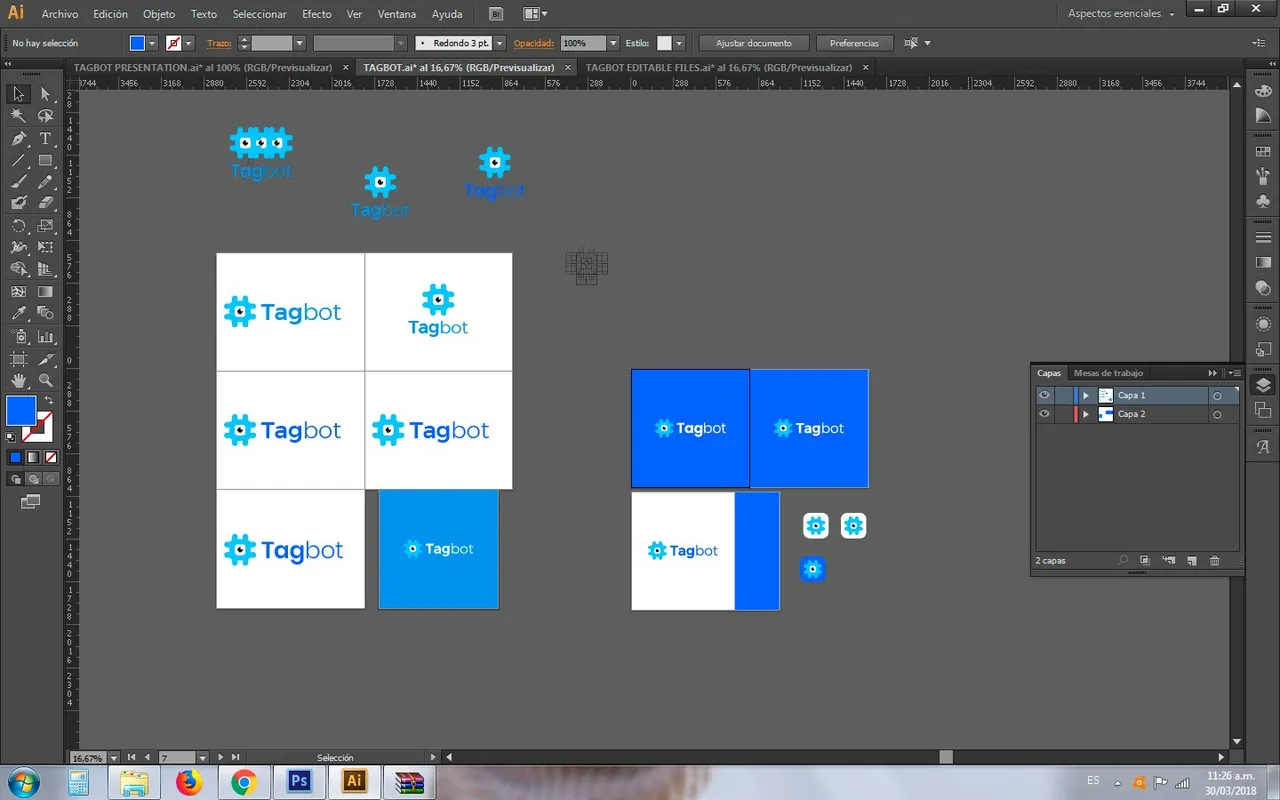Open the Efecto menu
The height and width of the screenshot is (800, 1280).
coord(317,14)
